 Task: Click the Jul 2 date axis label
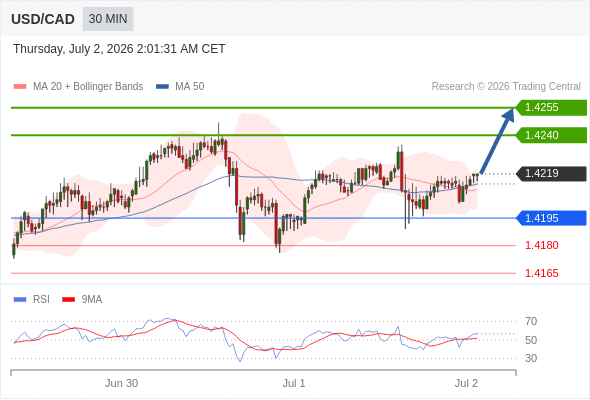click(x=466, y=383)
